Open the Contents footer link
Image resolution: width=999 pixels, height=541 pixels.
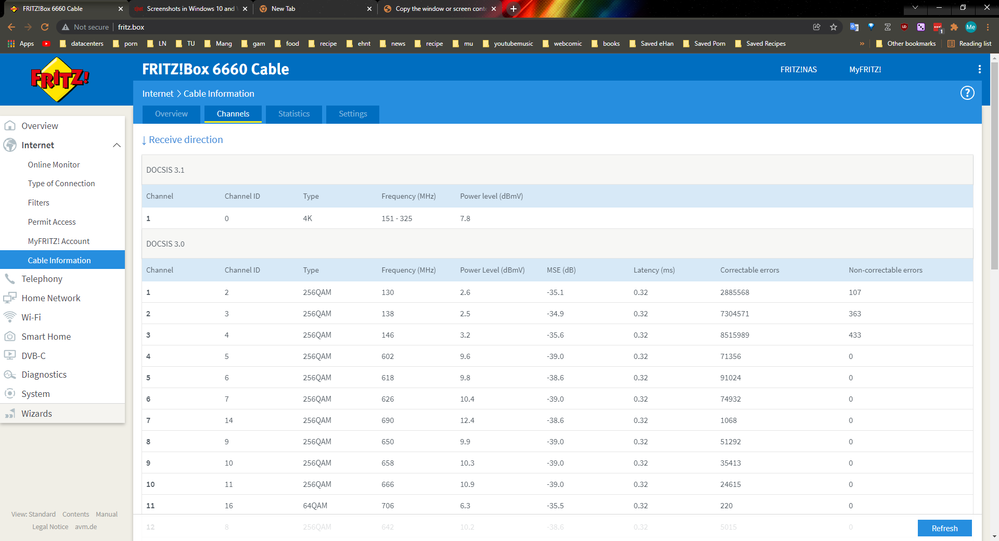pos(75,514)
